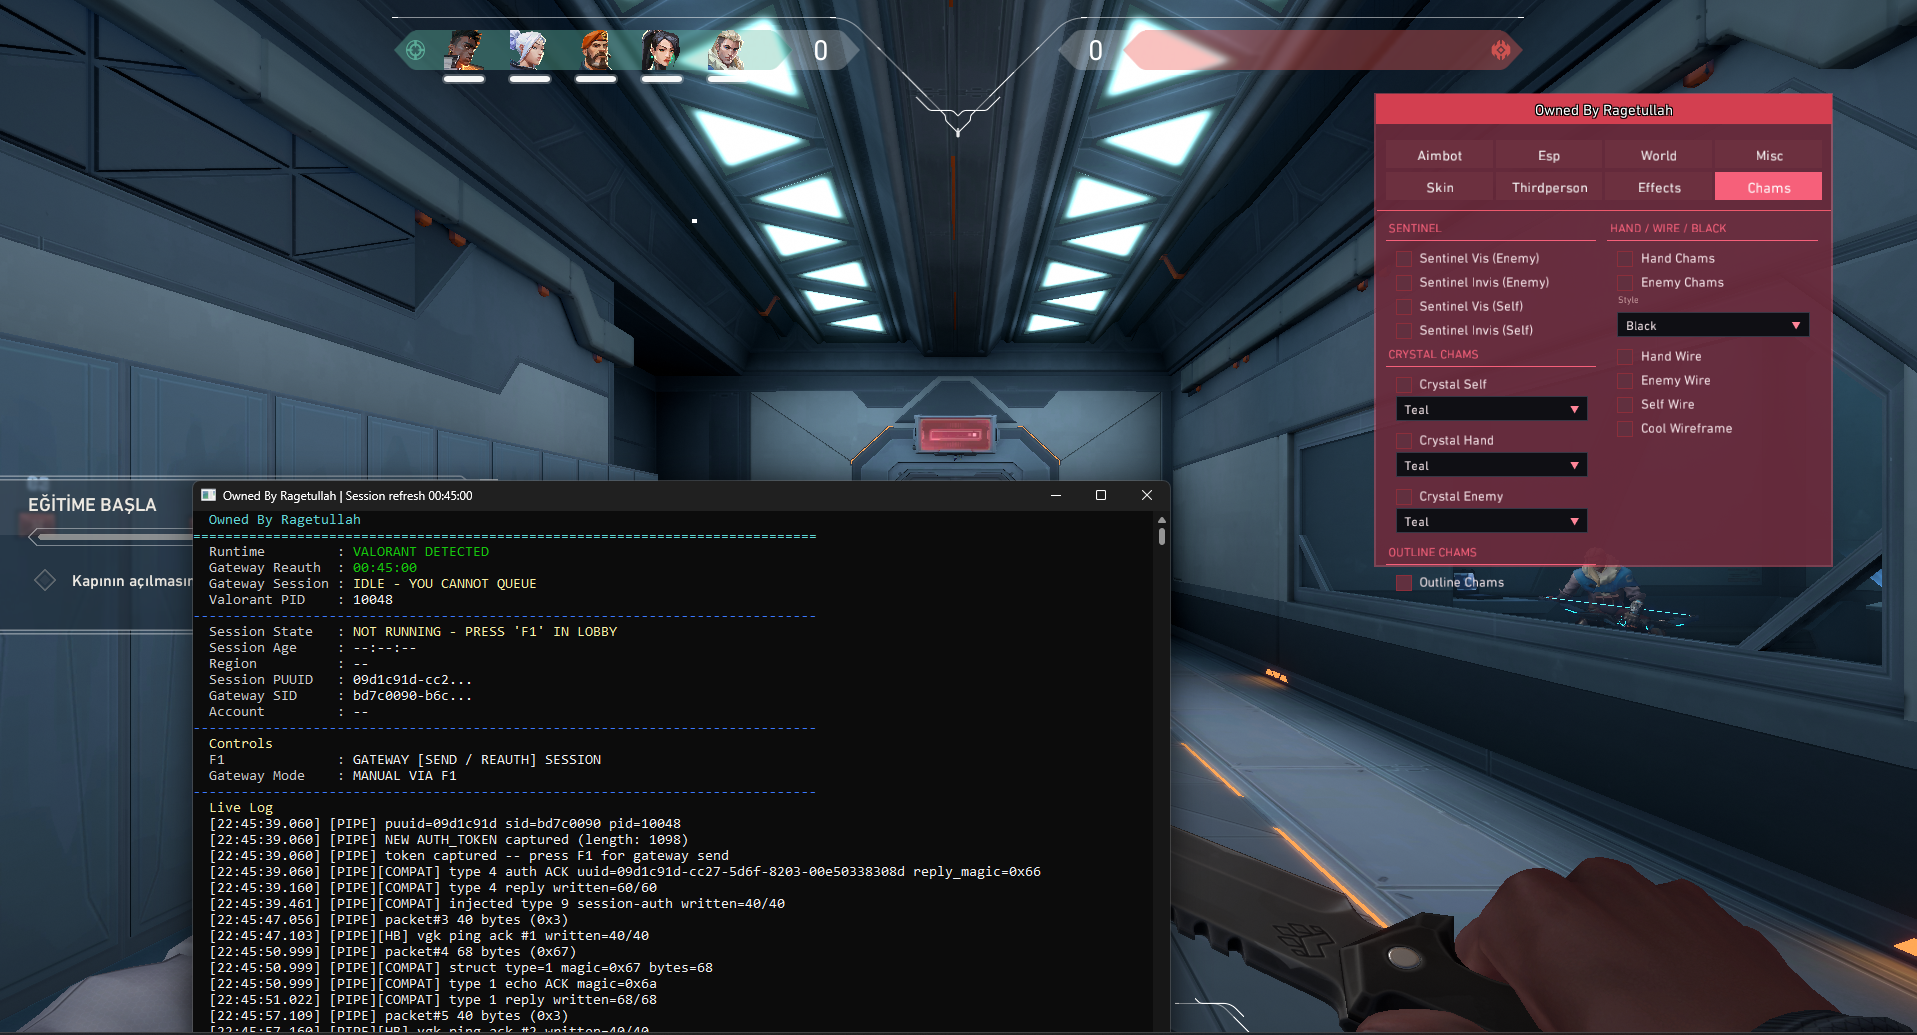
Task: Switch to the Aimbot tab
Action: [x=1440, y=155]
